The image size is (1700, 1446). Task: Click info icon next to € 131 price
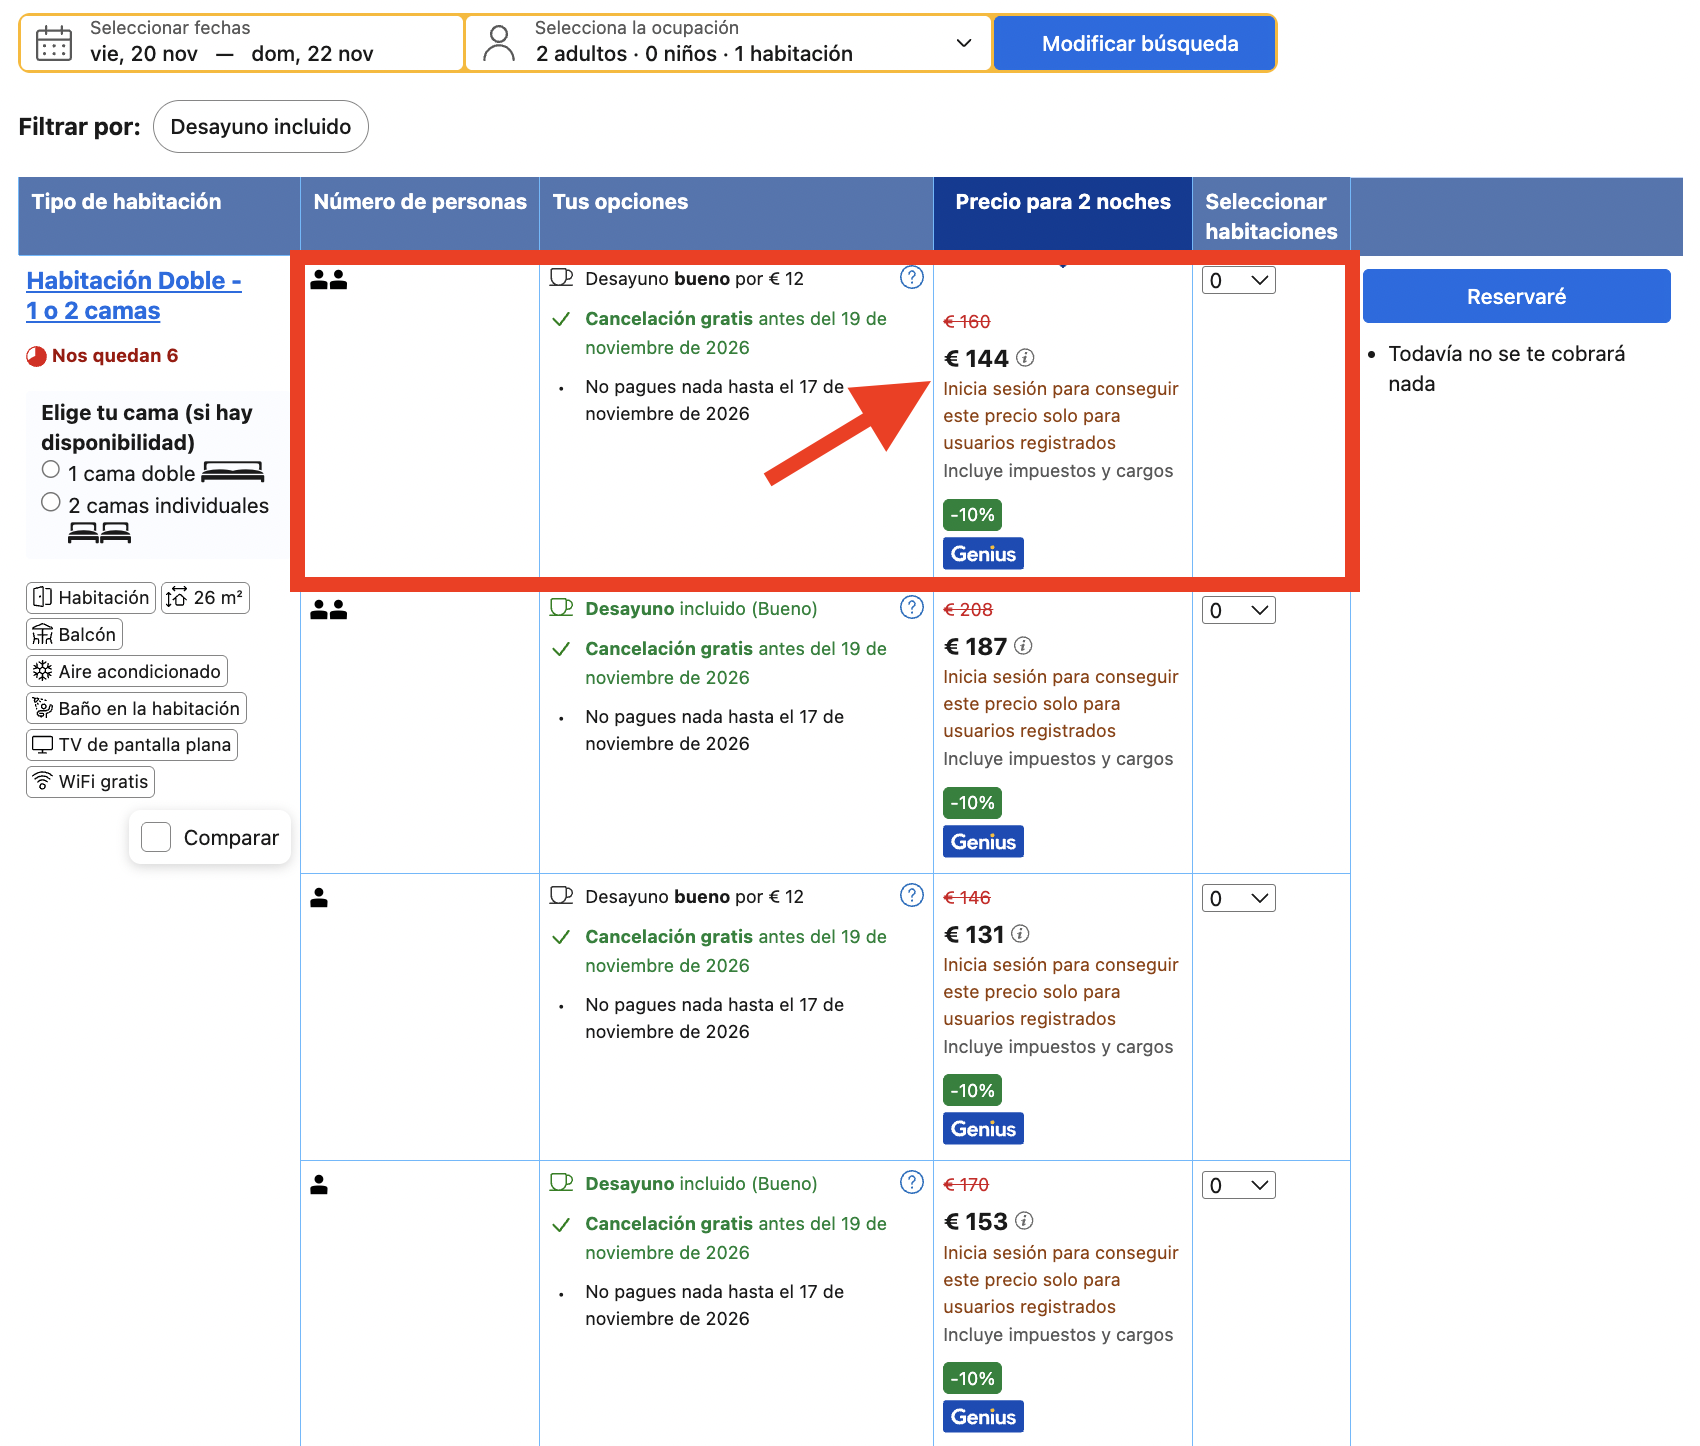(1020, 933)
